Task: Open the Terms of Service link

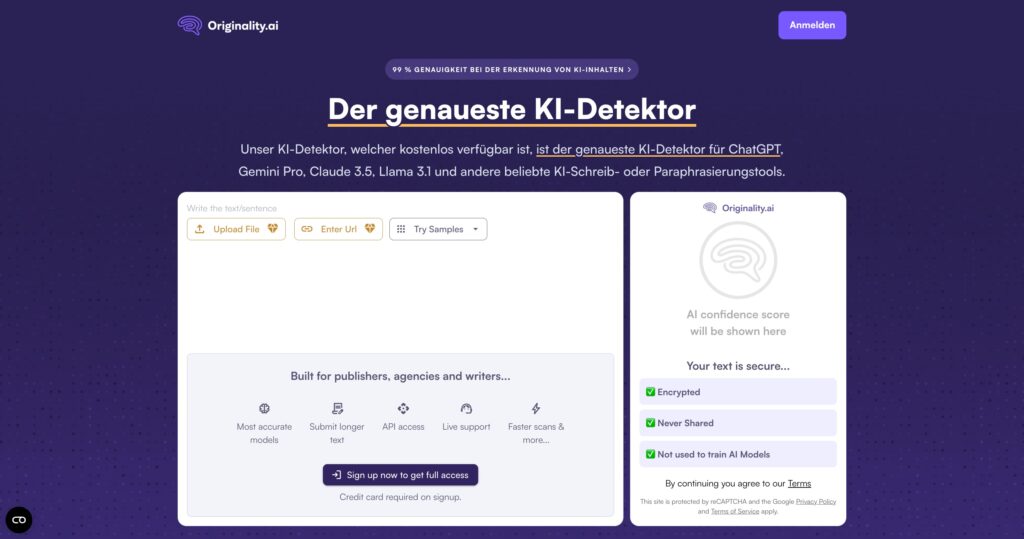Action: tap(735, 512)
